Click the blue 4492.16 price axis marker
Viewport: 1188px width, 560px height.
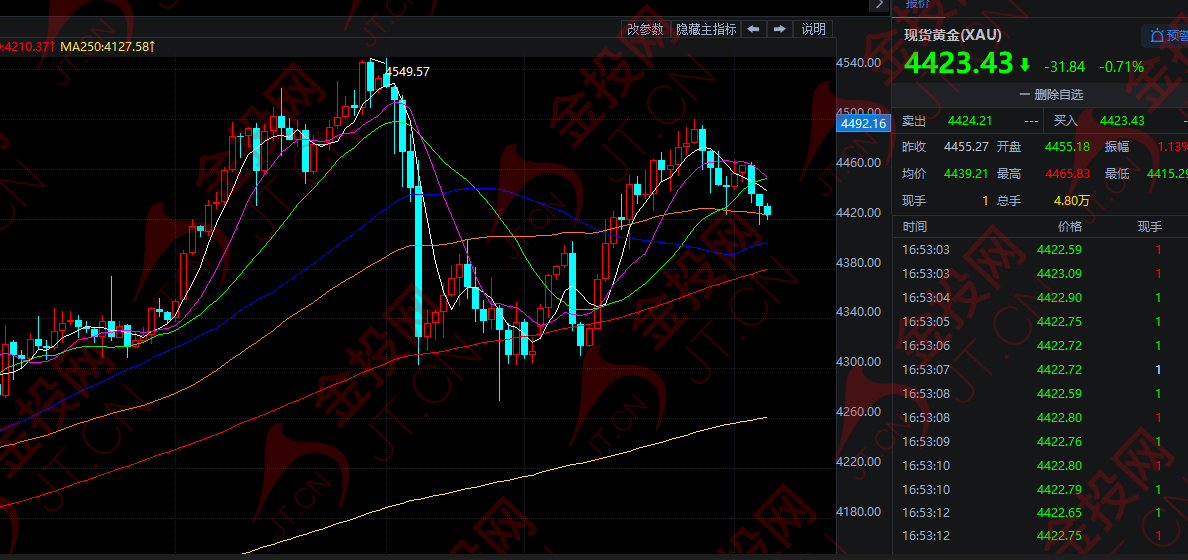point(863,124)
